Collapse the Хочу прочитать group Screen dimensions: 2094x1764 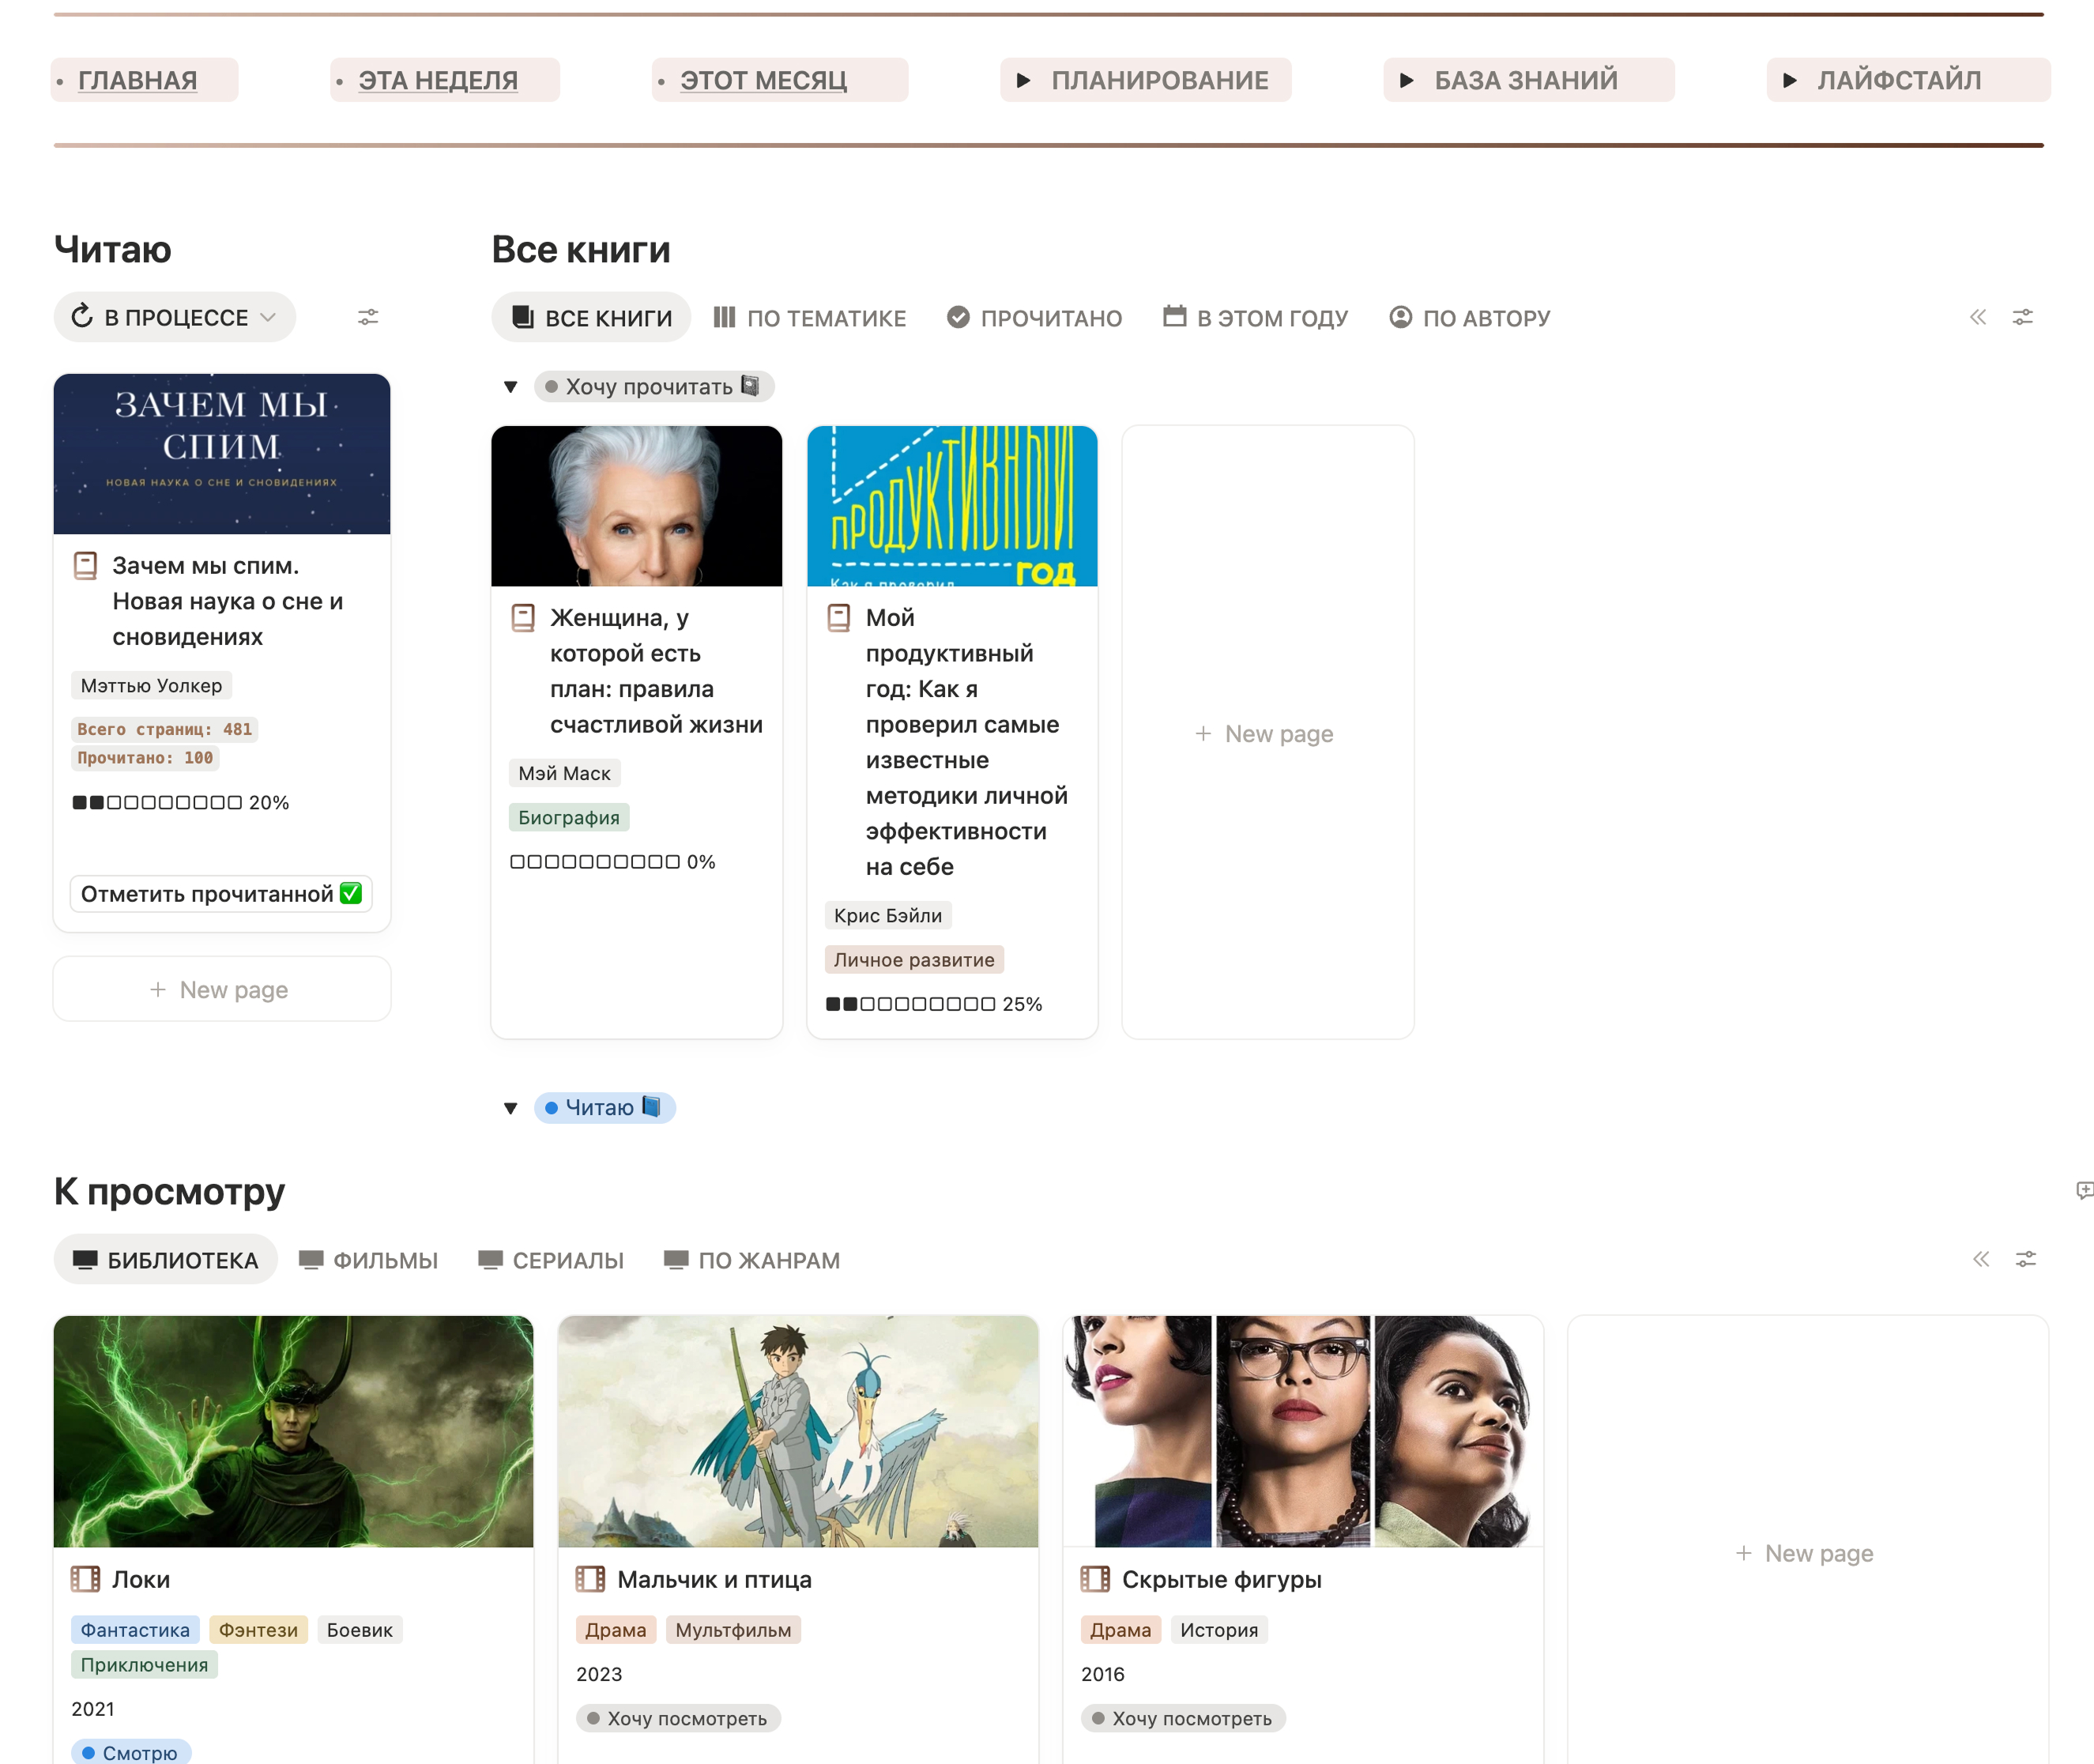[x=511, y=387]
